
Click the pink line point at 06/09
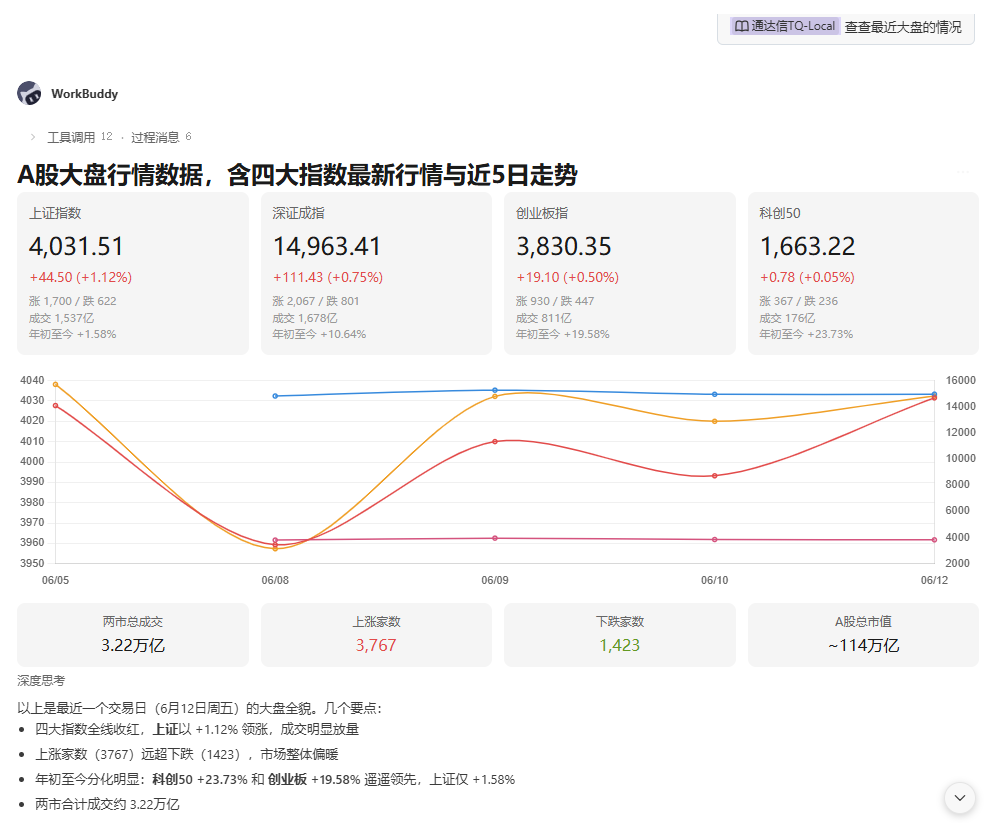click(x=495, y=538)
